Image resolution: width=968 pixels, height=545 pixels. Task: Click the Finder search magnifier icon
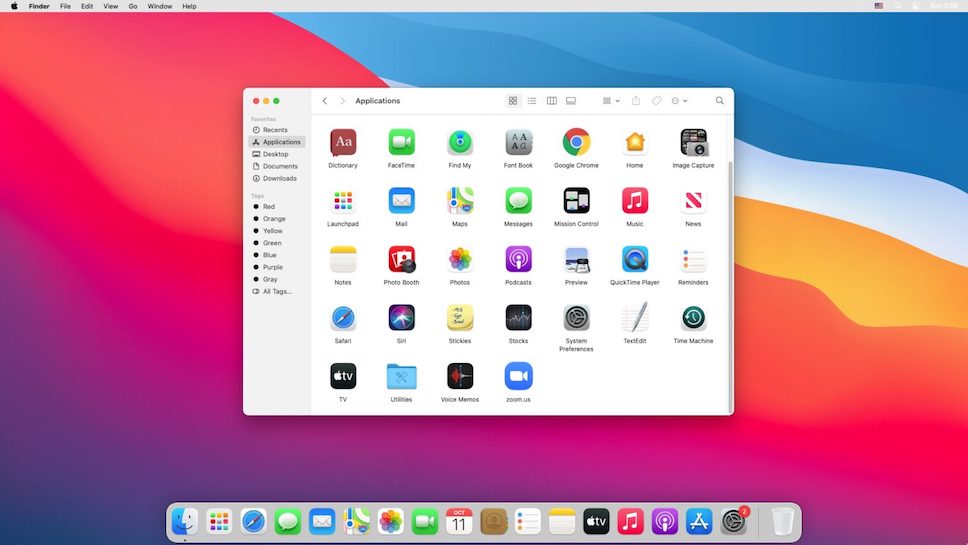click(x=719, y=101)
